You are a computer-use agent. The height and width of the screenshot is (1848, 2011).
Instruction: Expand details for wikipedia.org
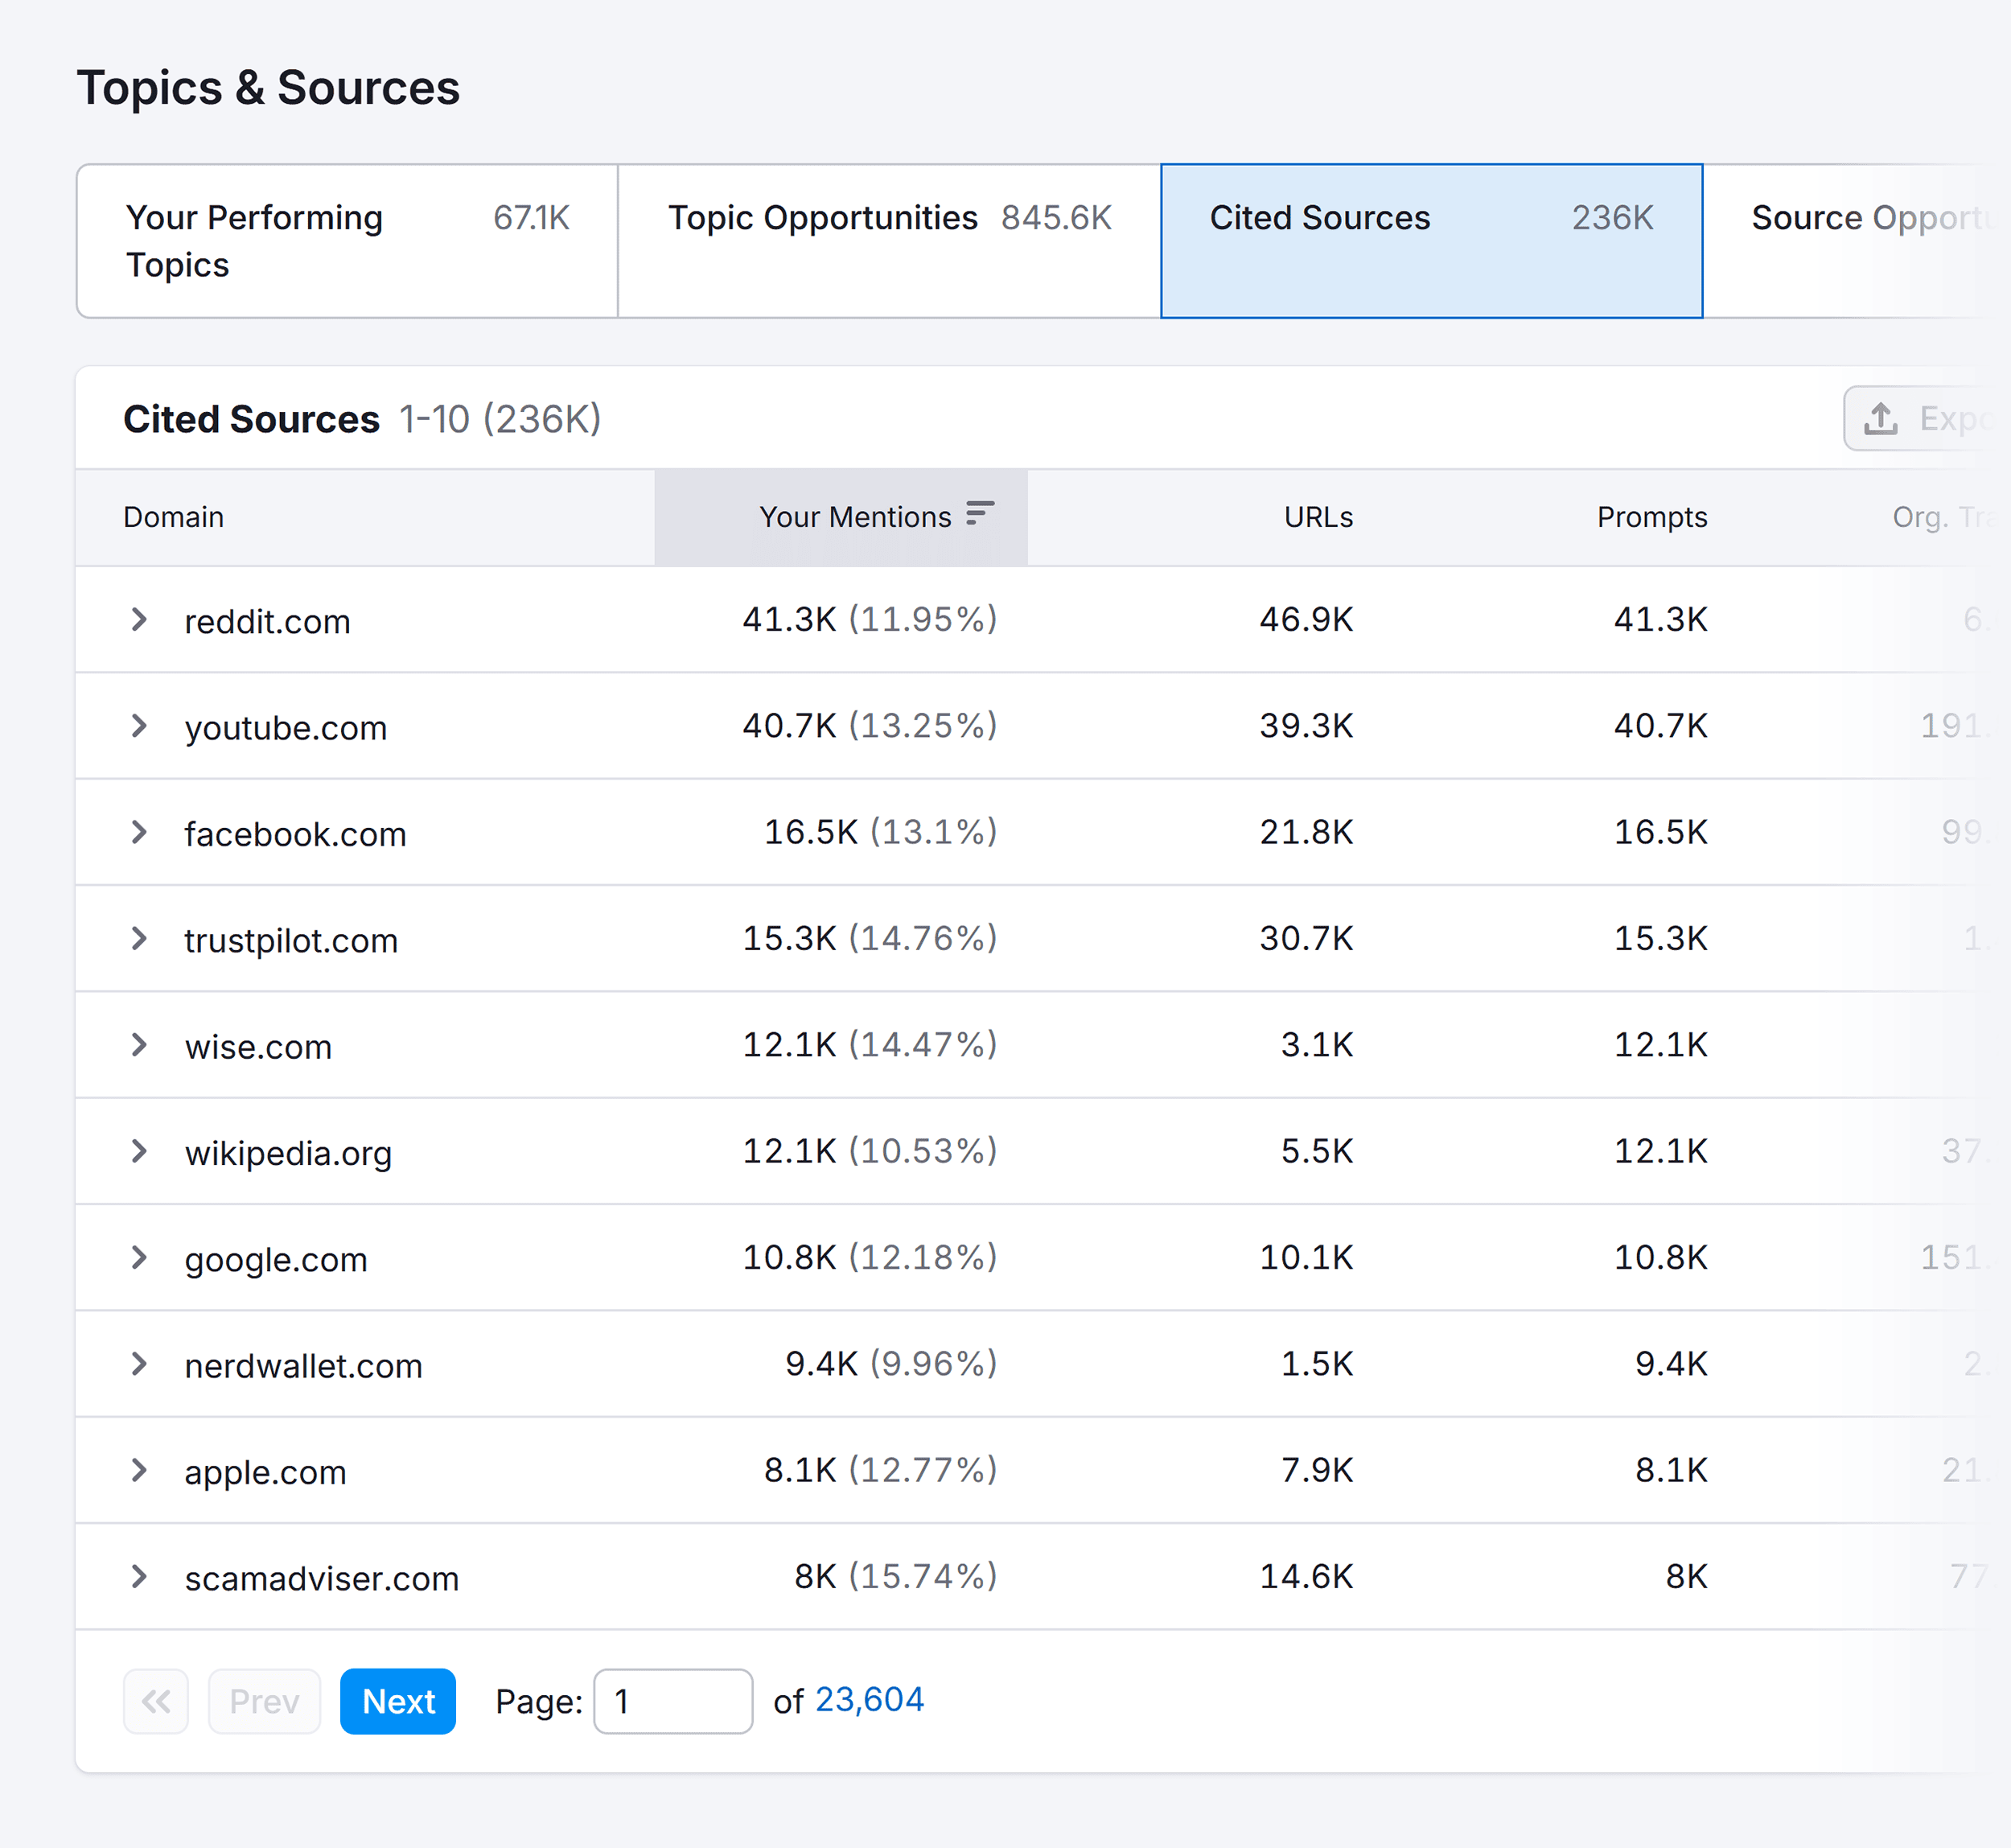tap(138, 1151)
